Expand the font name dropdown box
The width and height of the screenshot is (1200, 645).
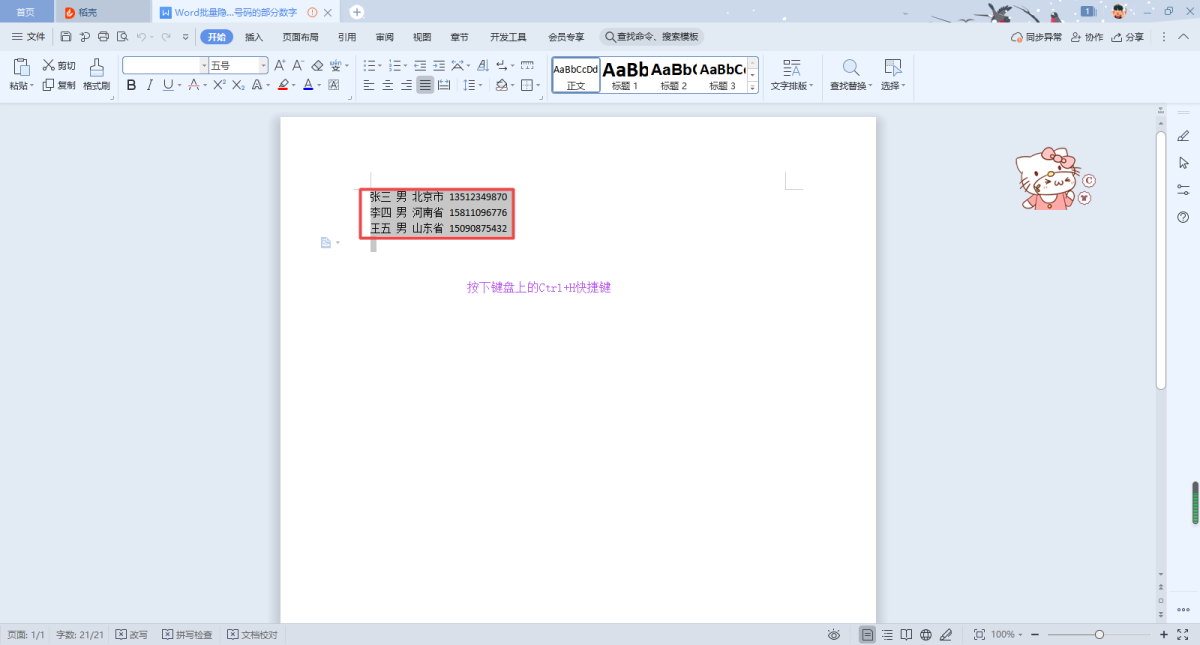click(204, 65)
